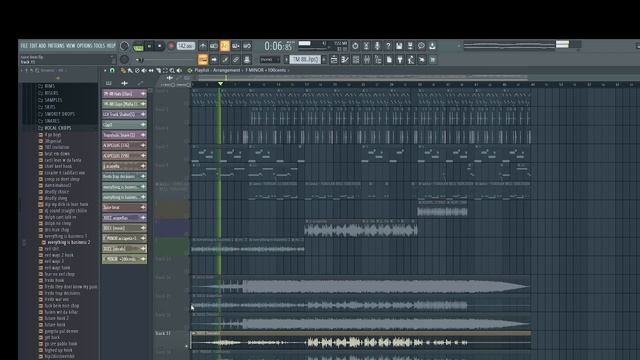This screenshot has height=360, width=640.
Task: Open the VIEW menu
Action: click(x=71, y=46)
